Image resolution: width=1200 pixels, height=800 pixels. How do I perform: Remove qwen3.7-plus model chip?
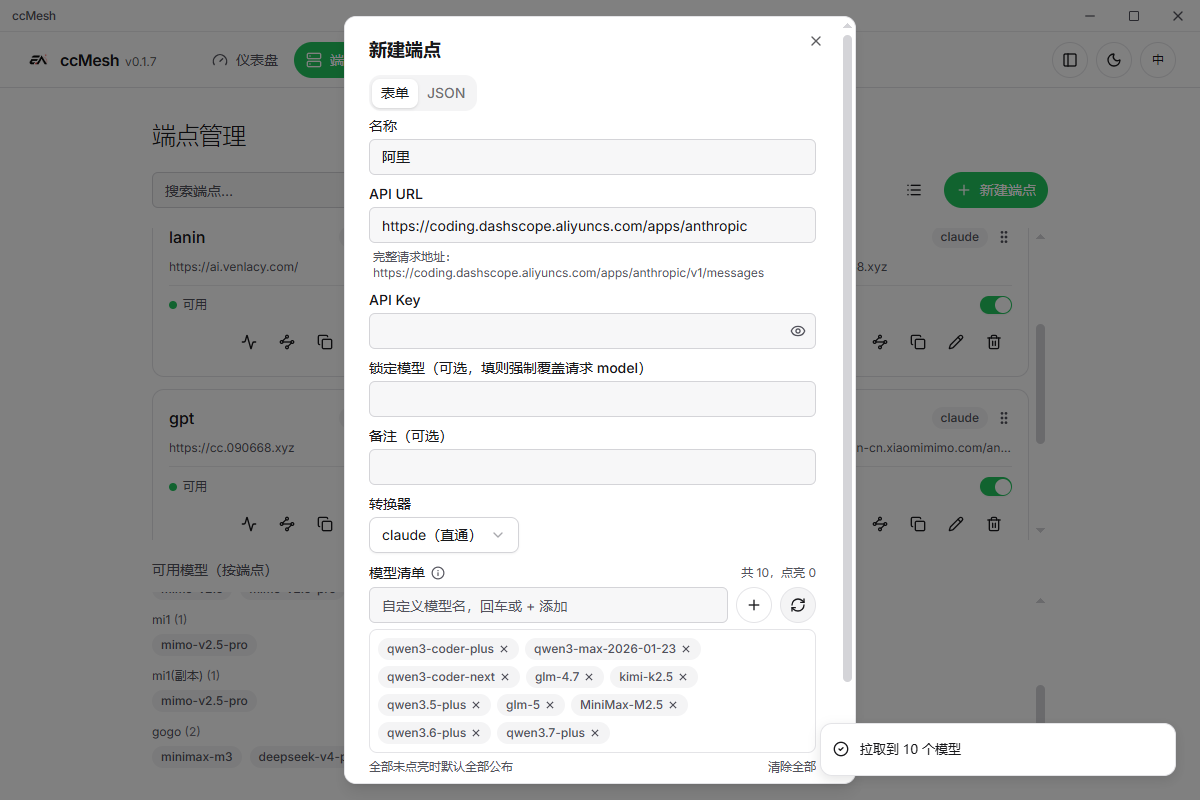[x=595, y=733]
